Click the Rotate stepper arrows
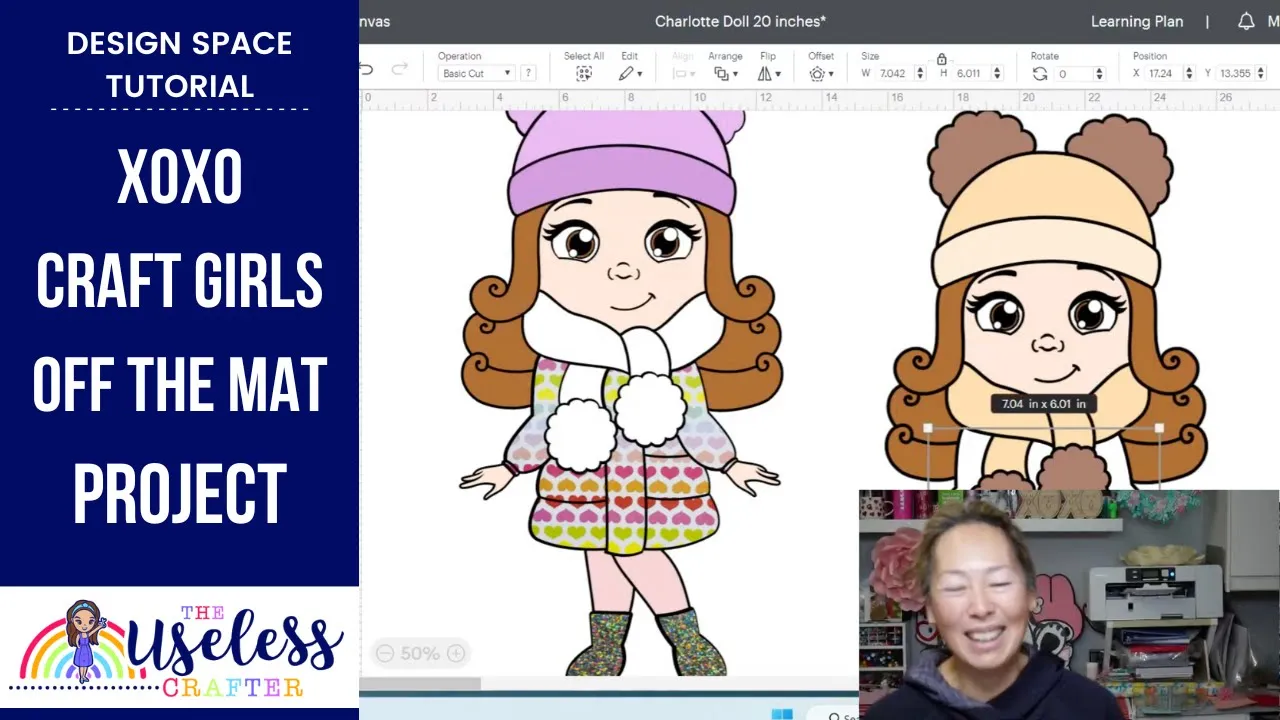1280x720 pixels. 1099,74
